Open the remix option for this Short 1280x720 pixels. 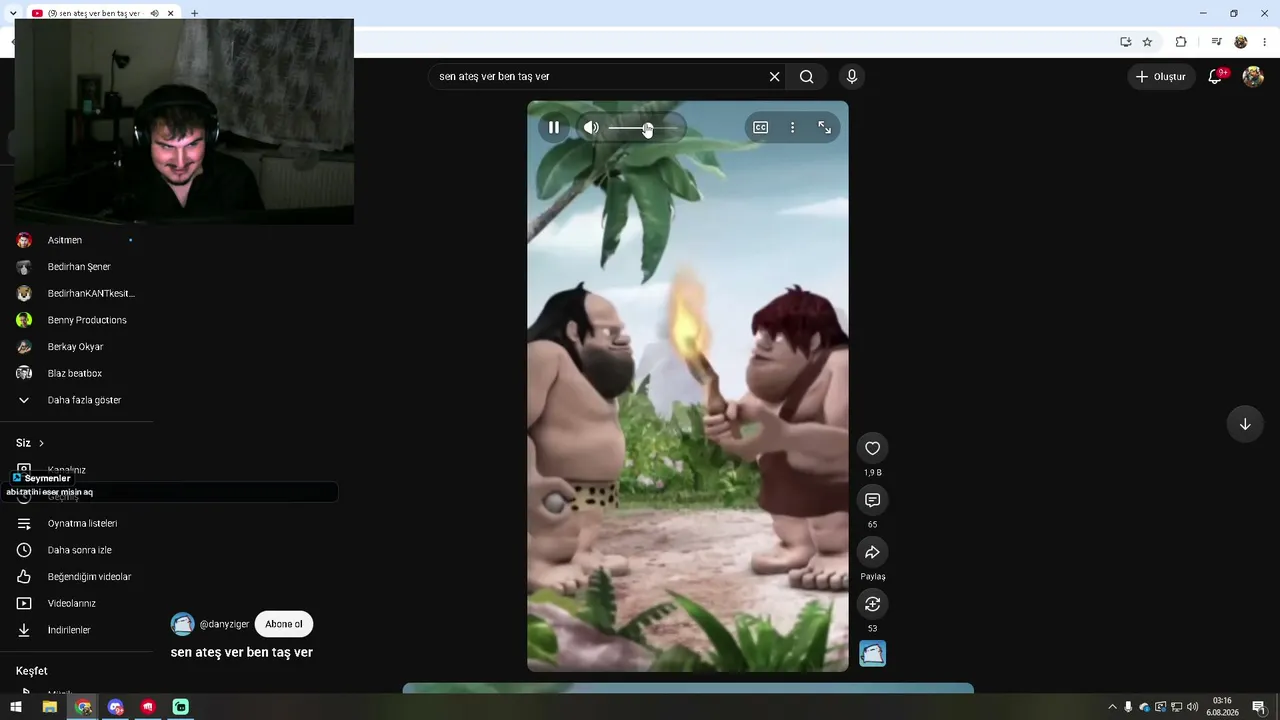pyautogui.click(x=872, y=604)
